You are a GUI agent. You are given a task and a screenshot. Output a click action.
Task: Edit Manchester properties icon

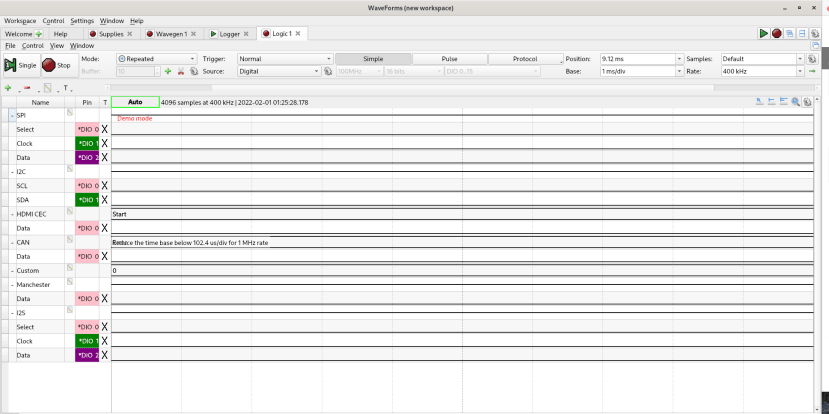coord(69,281)
